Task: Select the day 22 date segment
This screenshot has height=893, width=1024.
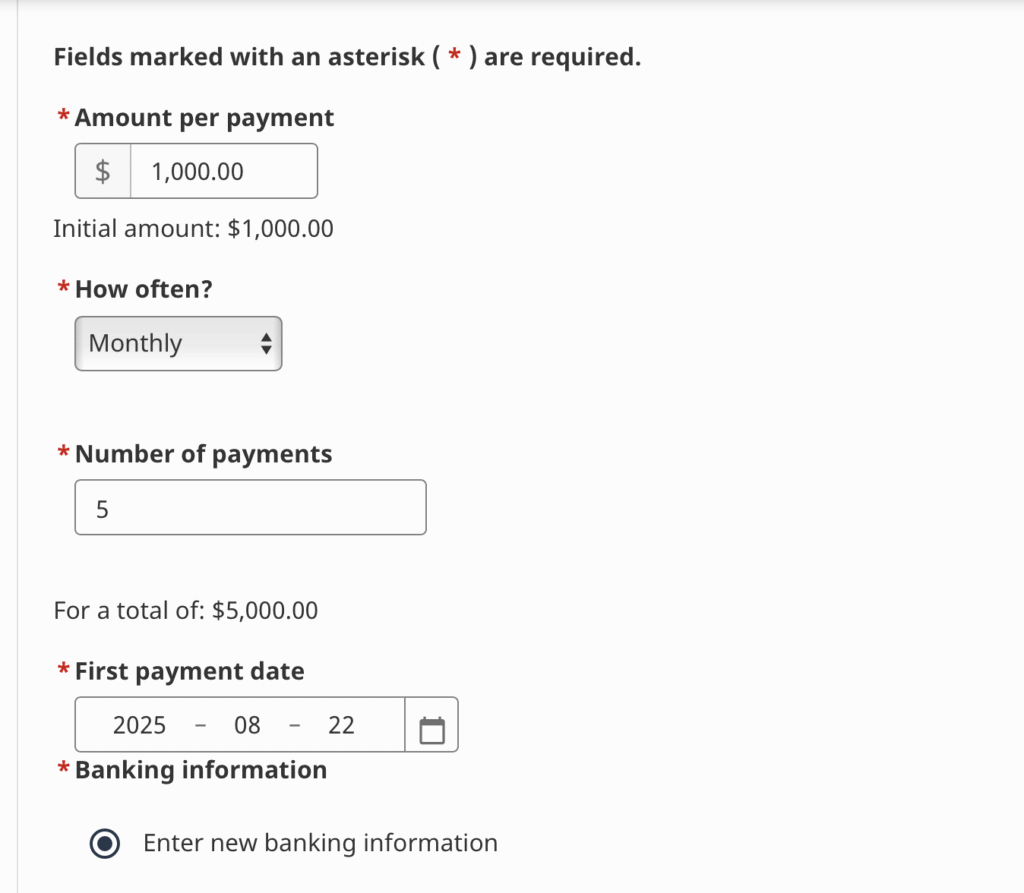Action: tap(341, 725)
